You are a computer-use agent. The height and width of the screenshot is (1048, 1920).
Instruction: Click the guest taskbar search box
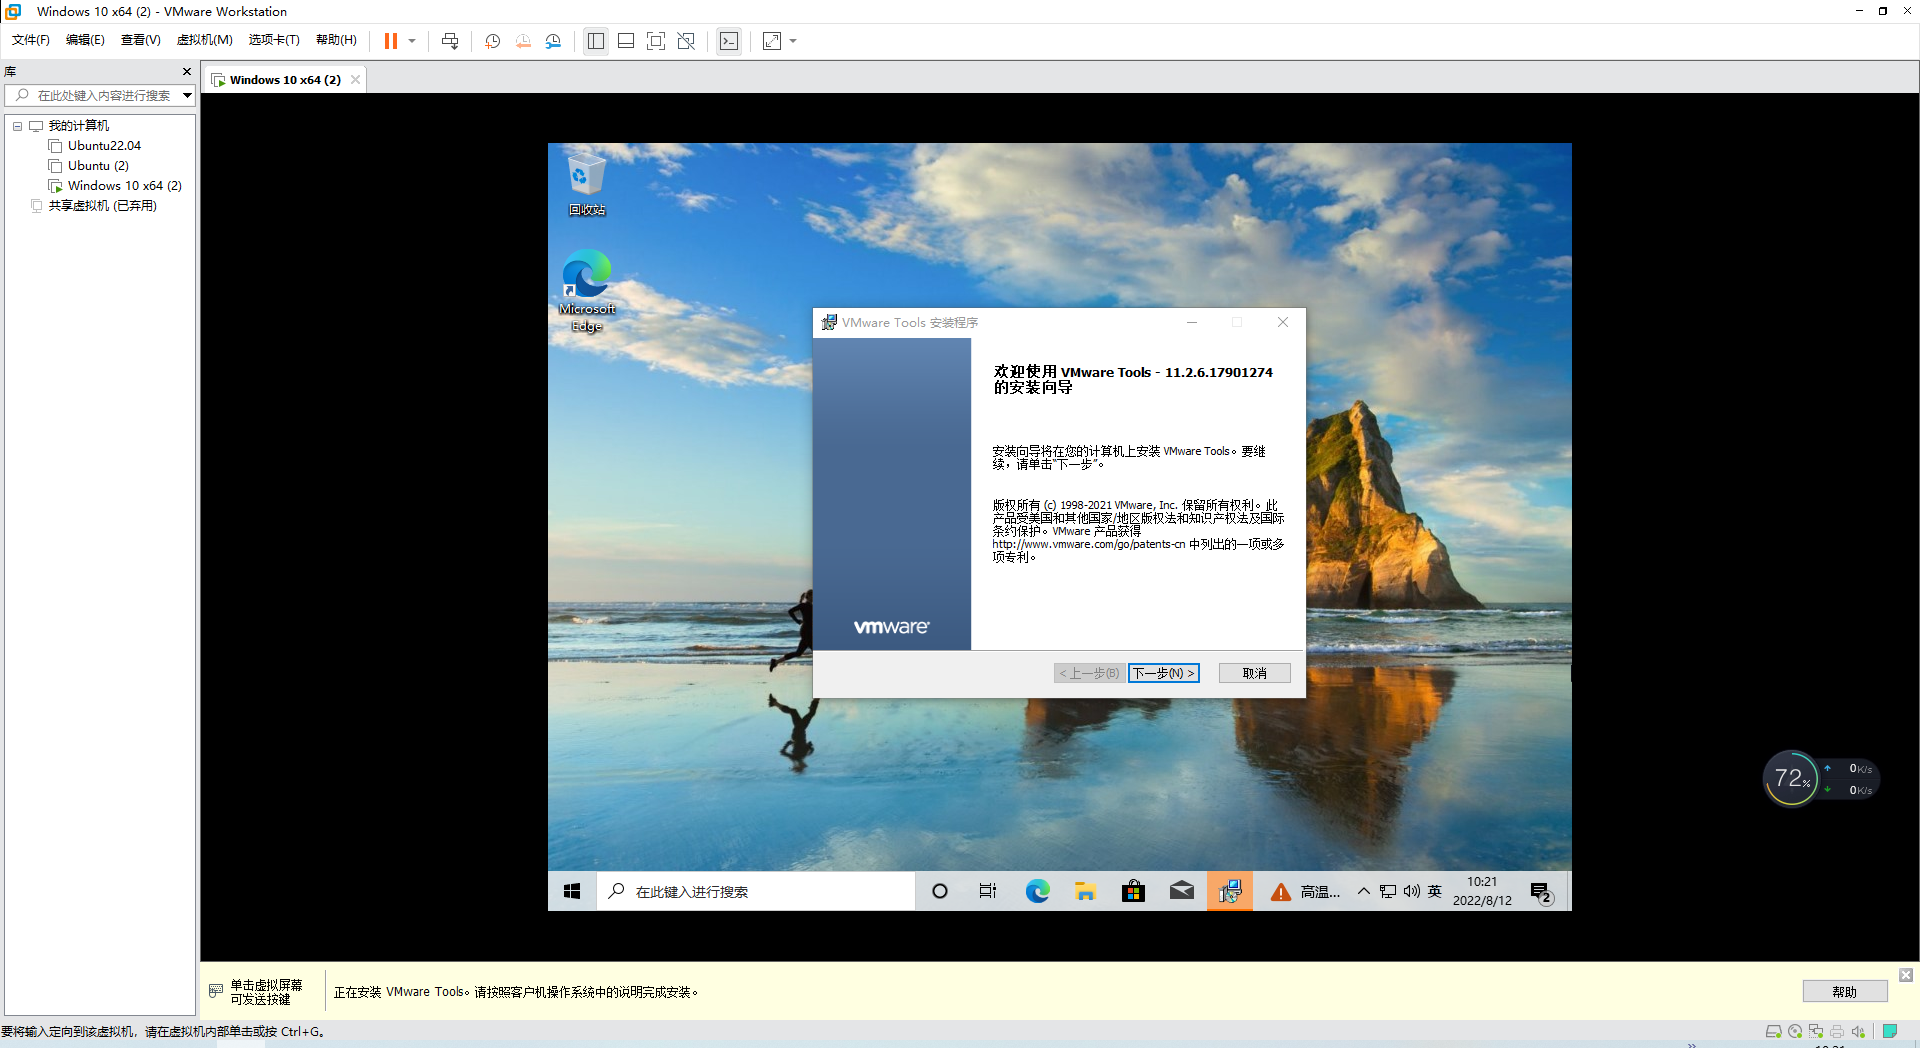756,891
